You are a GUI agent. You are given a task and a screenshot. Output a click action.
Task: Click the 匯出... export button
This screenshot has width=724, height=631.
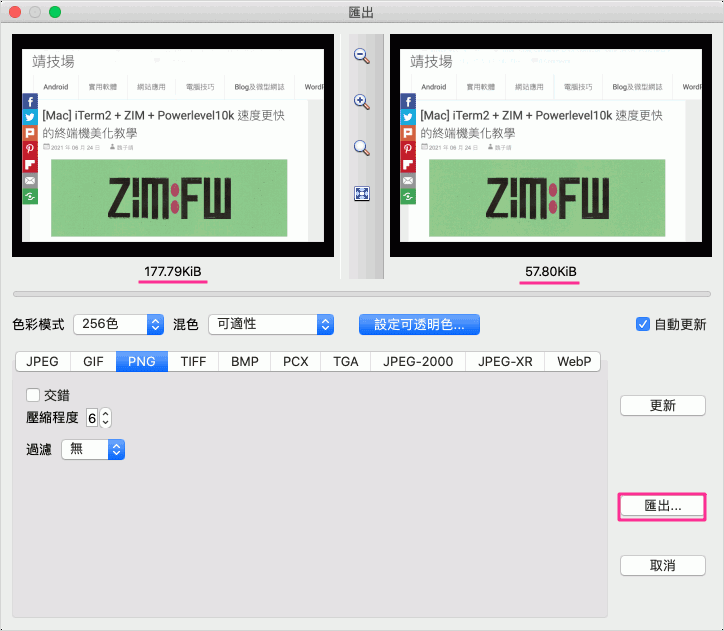tap(663, 505)
